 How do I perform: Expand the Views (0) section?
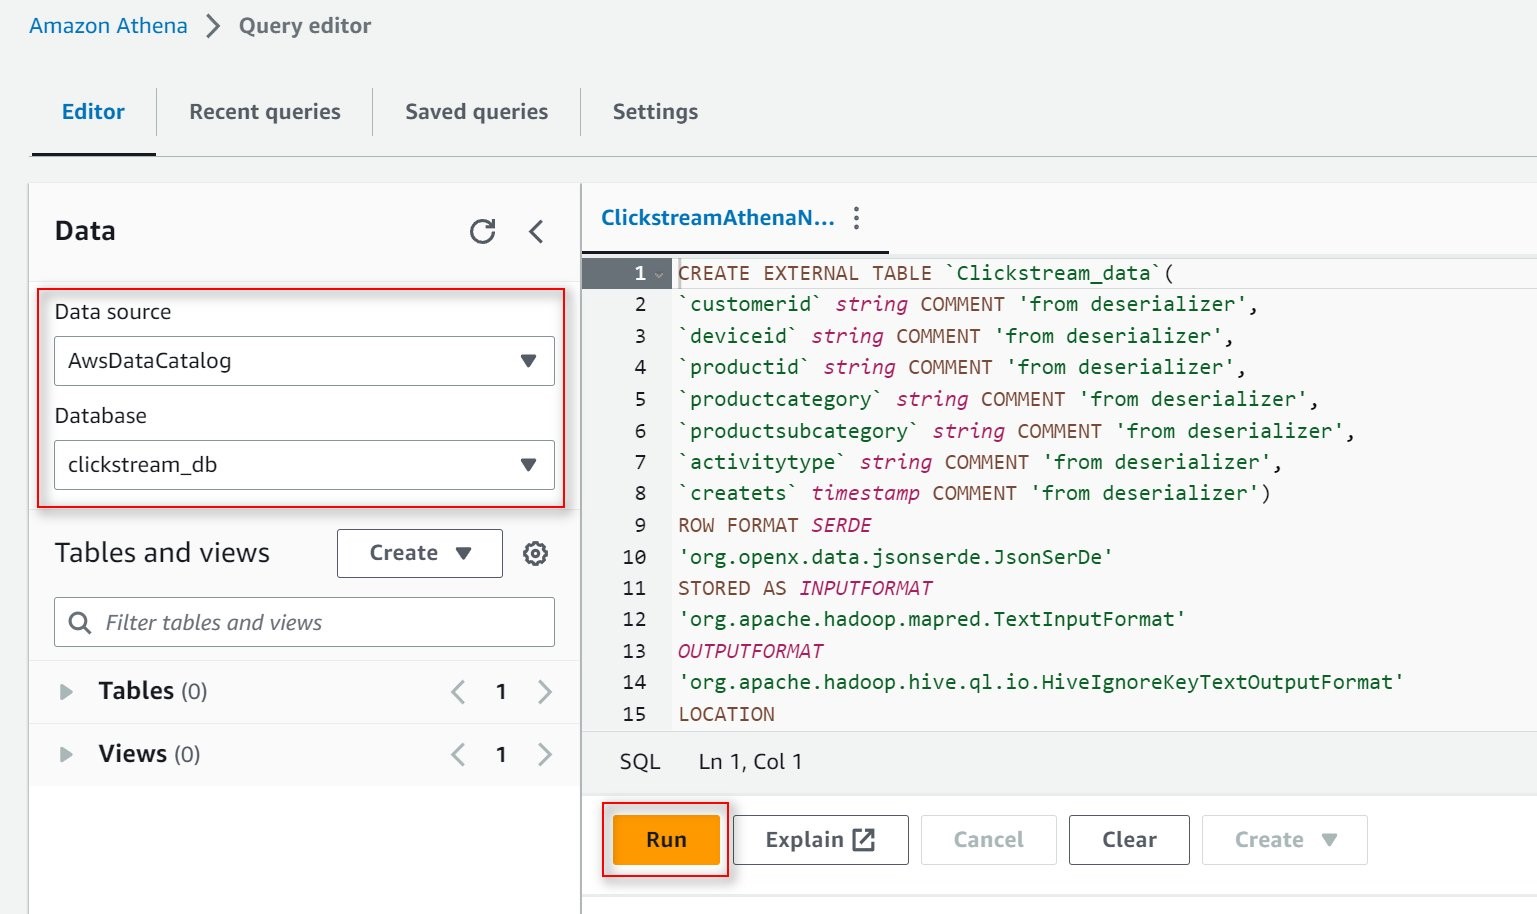point(65,754)
